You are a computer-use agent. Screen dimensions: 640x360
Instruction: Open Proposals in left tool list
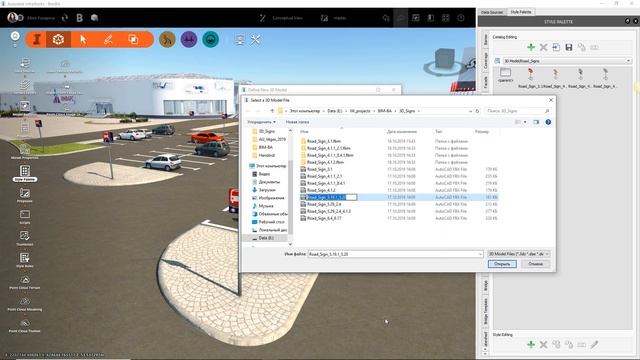click(x=24, y=195)
